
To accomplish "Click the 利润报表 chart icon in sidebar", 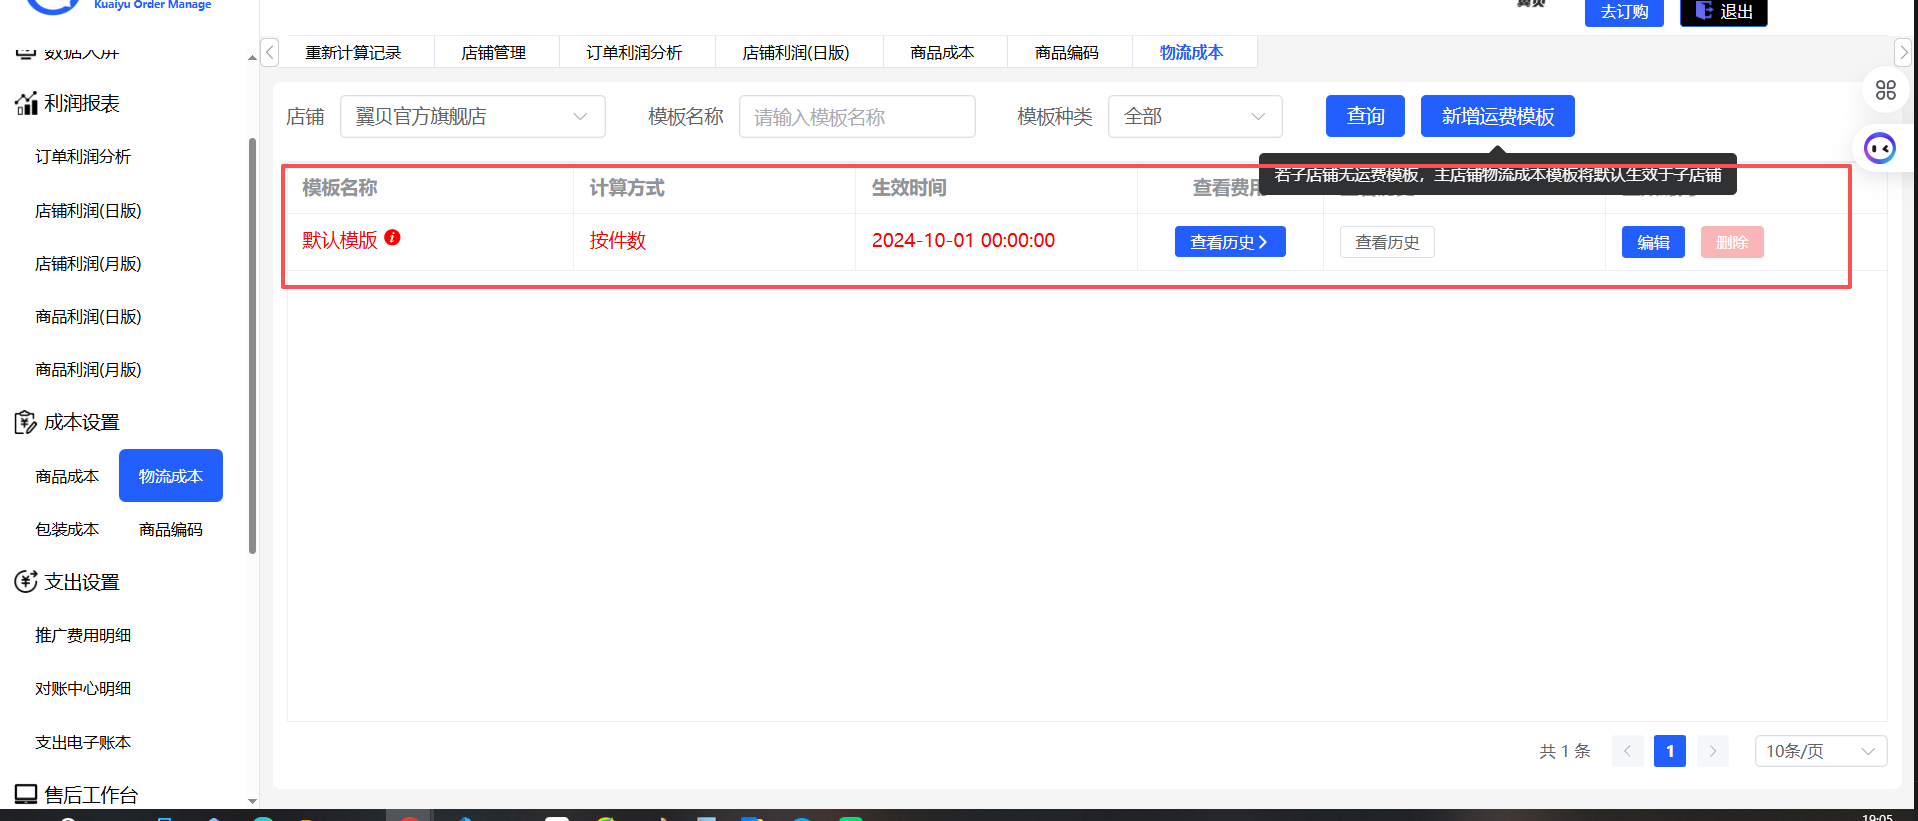I will click(26, 104).
